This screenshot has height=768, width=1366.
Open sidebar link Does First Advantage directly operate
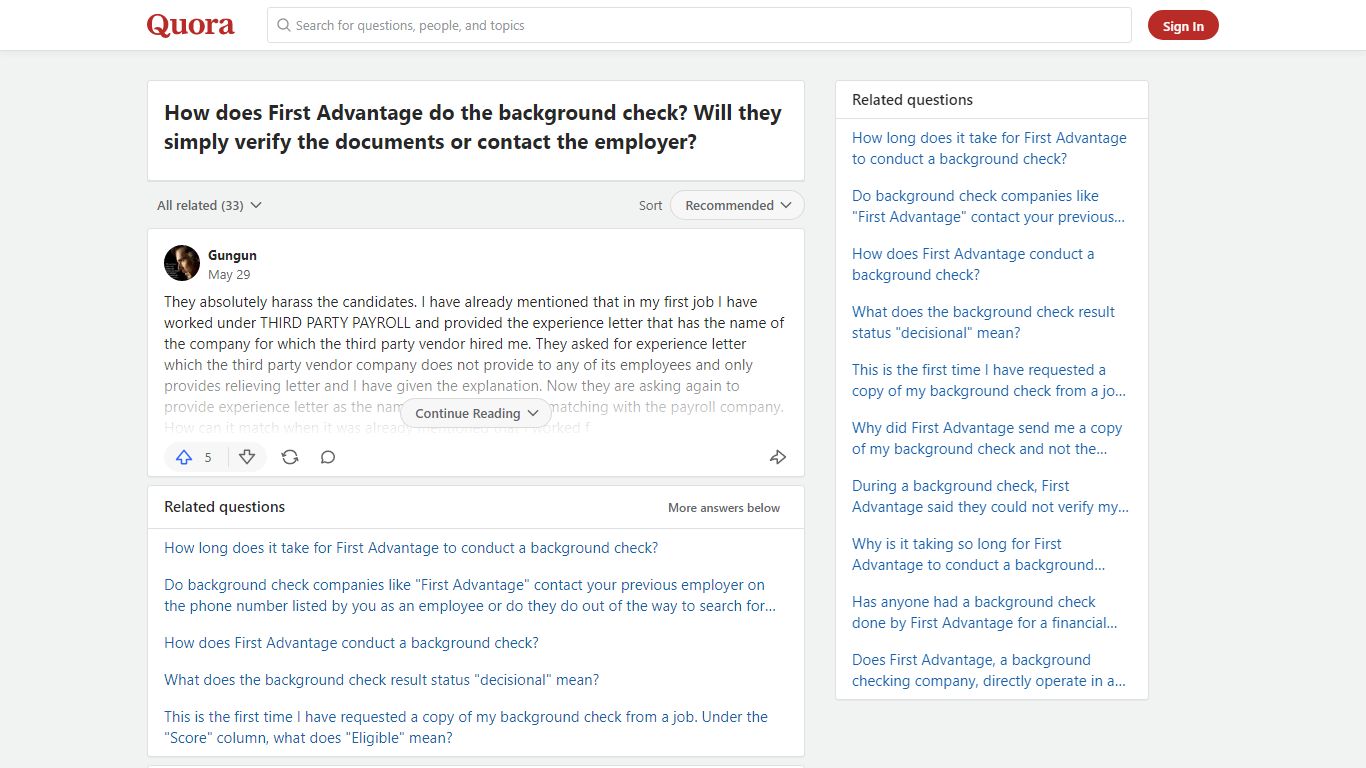989,670
